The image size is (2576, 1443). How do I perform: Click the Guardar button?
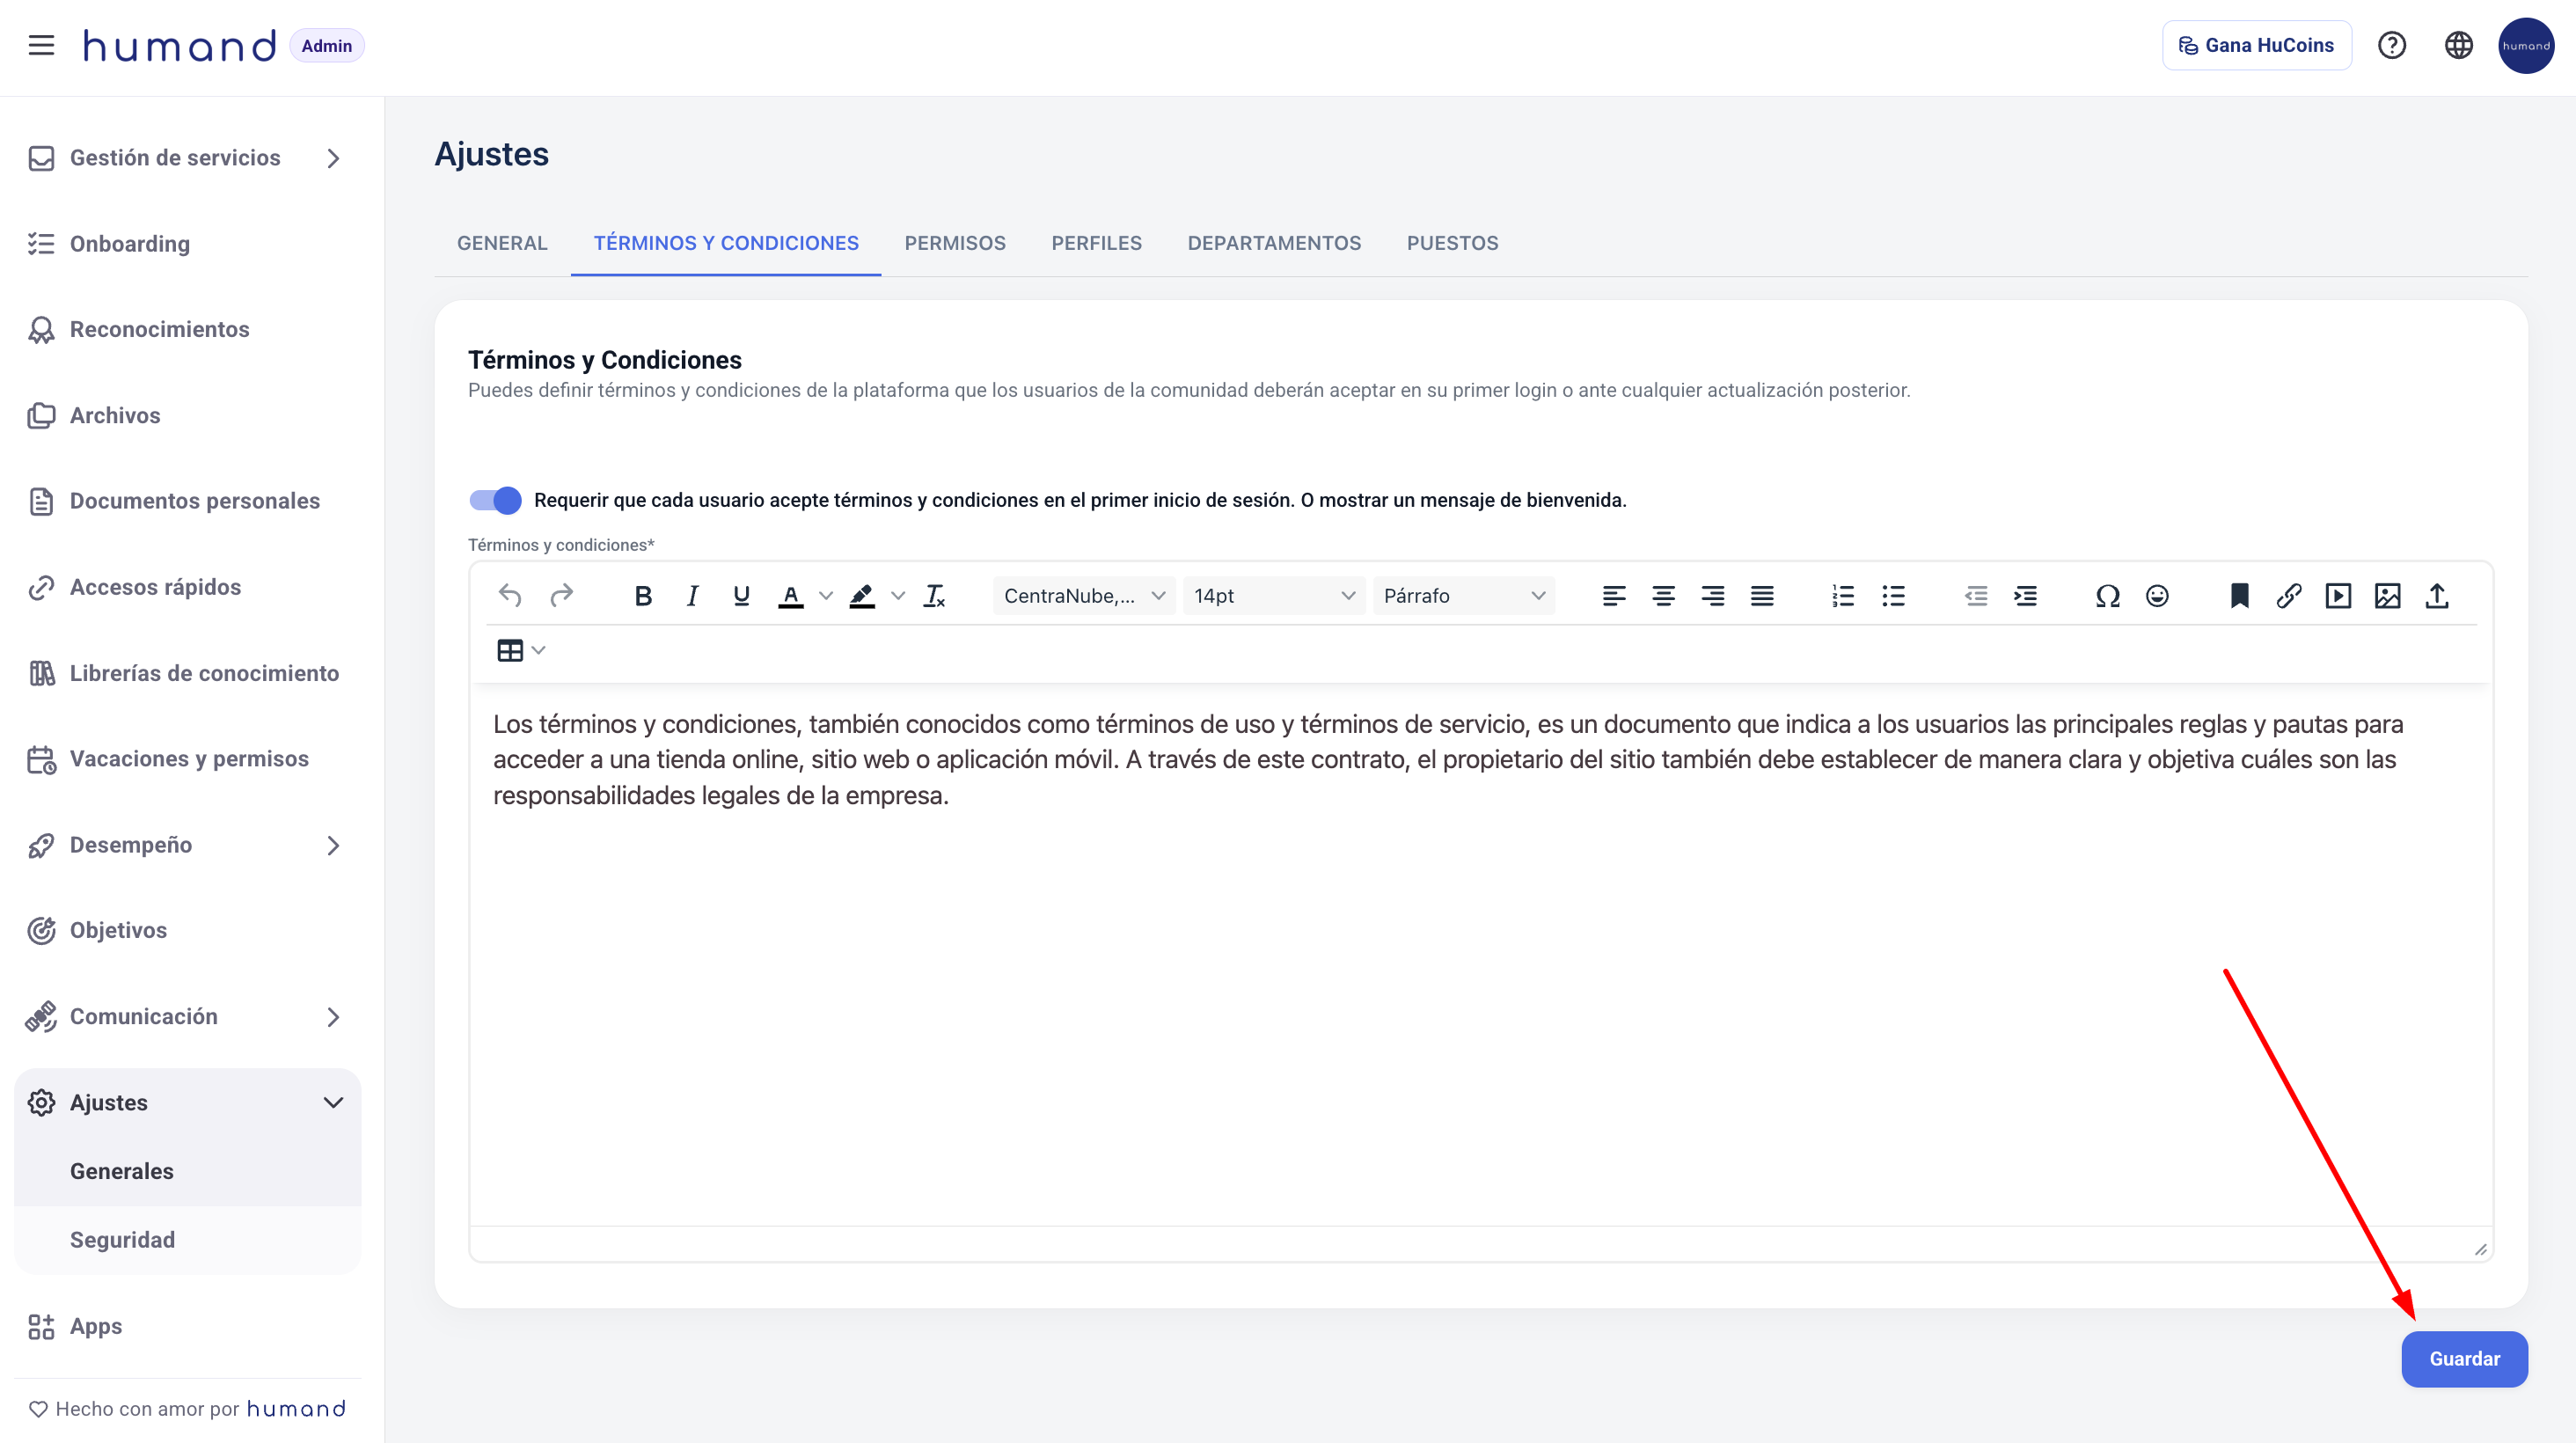point(2464,1359)
